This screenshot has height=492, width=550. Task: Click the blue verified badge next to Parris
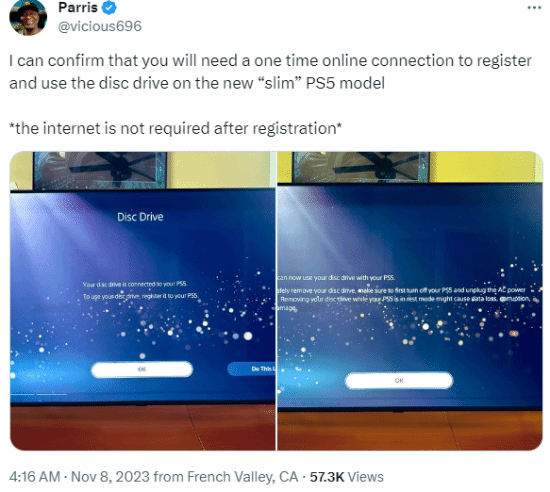(109, 8)
